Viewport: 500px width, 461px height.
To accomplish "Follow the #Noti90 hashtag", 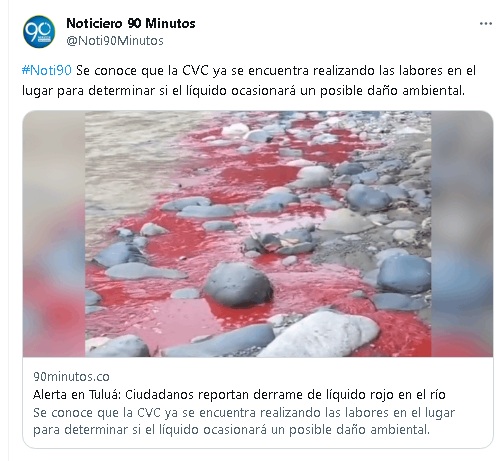I will pyautogui.click(x=47, y=71).
